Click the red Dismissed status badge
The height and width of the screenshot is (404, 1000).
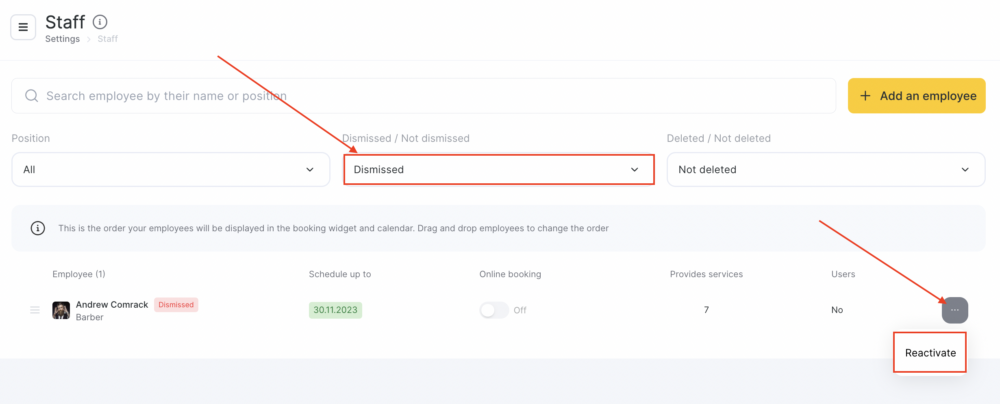pos(176,304)
